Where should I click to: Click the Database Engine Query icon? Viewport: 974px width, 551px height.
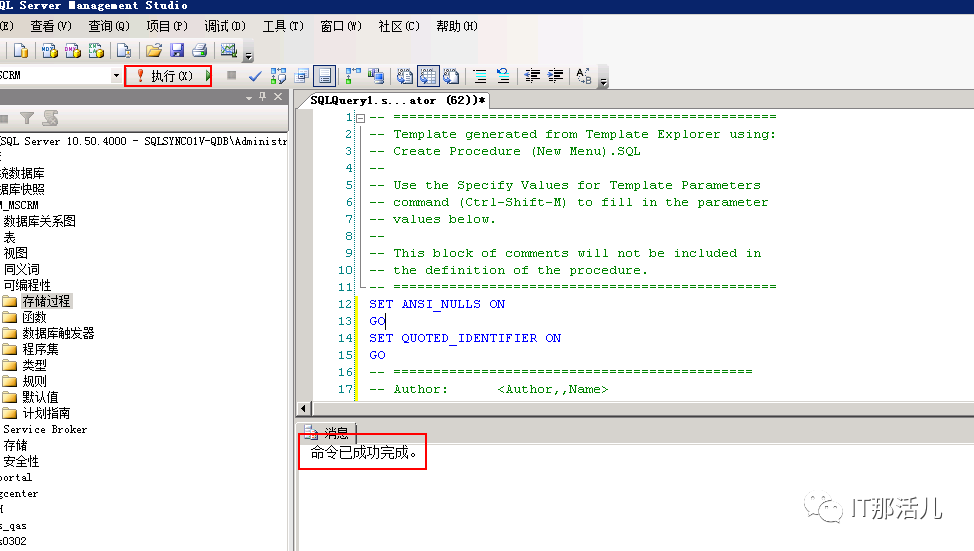coord(20,50)
